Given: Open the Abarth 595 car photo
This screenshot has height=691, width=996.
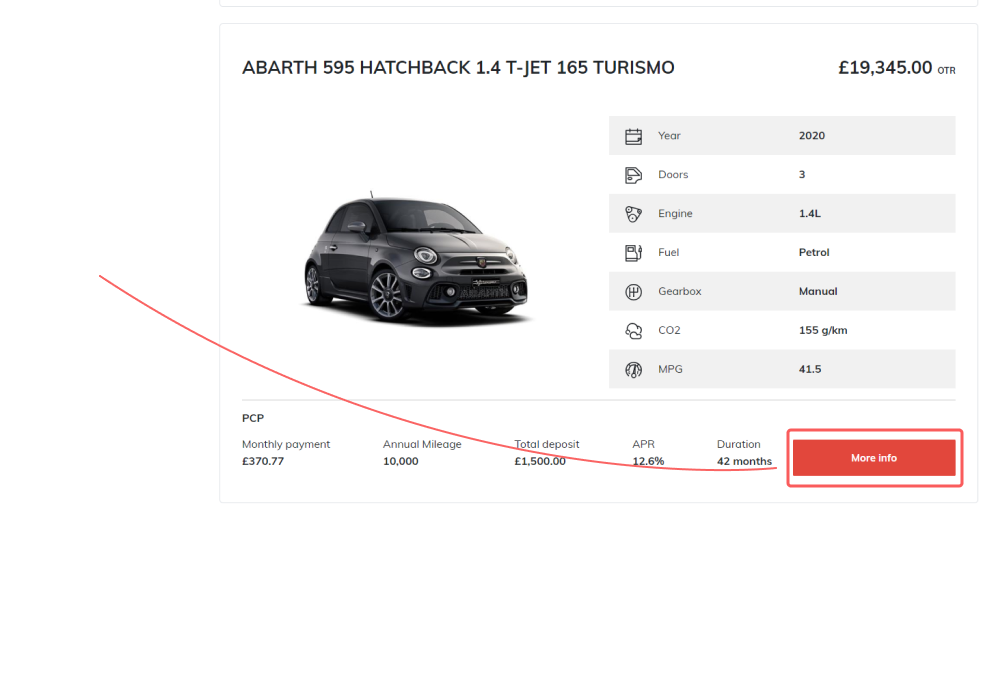Looking at the screenshot, I should tap(416, 258).
